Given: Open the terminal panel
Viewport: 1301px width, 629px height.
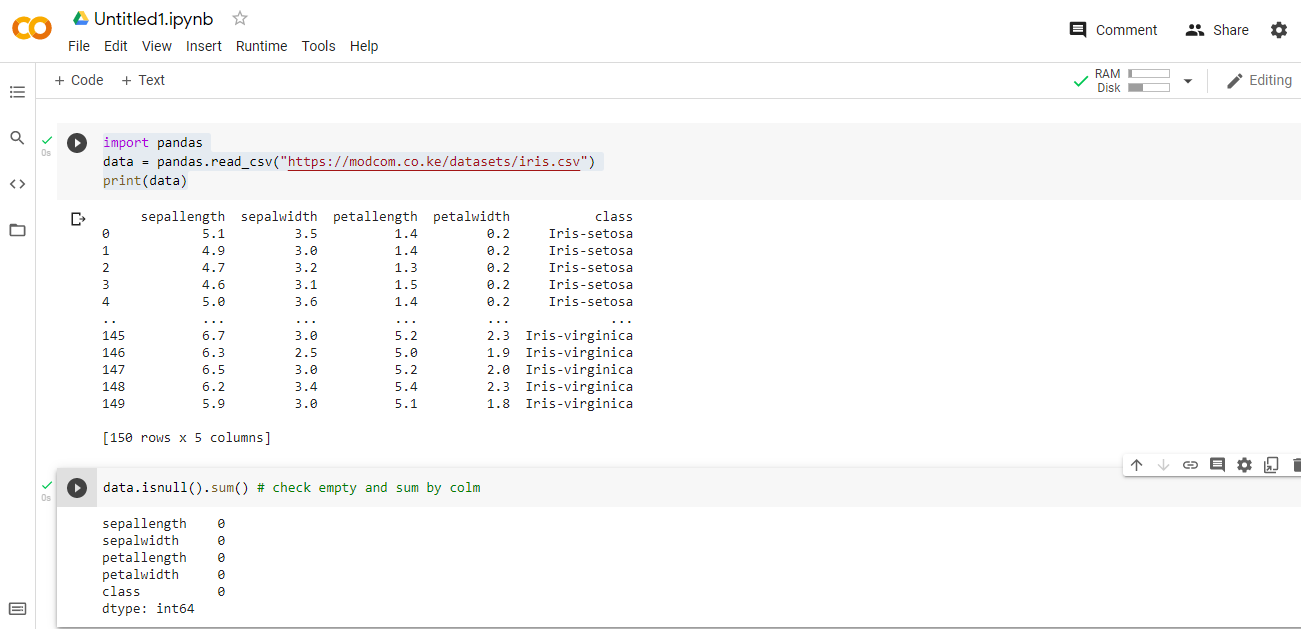Looking at the screenshot, I should pyautogui.click(x=17, y=608).
